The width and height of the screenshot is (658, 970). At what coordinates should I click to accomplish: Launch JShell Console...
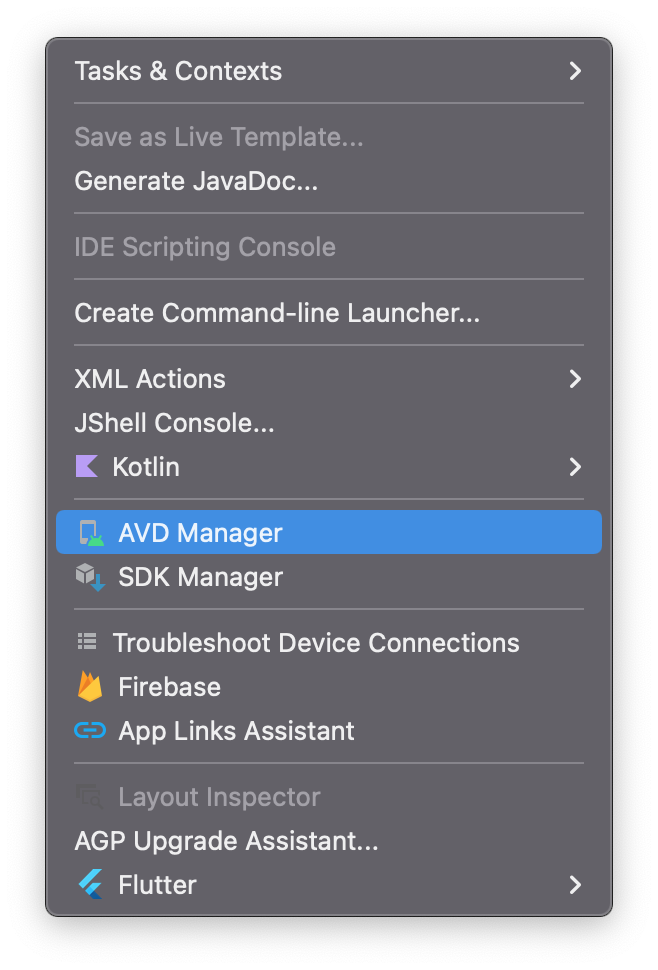click(x=329, y=423)
